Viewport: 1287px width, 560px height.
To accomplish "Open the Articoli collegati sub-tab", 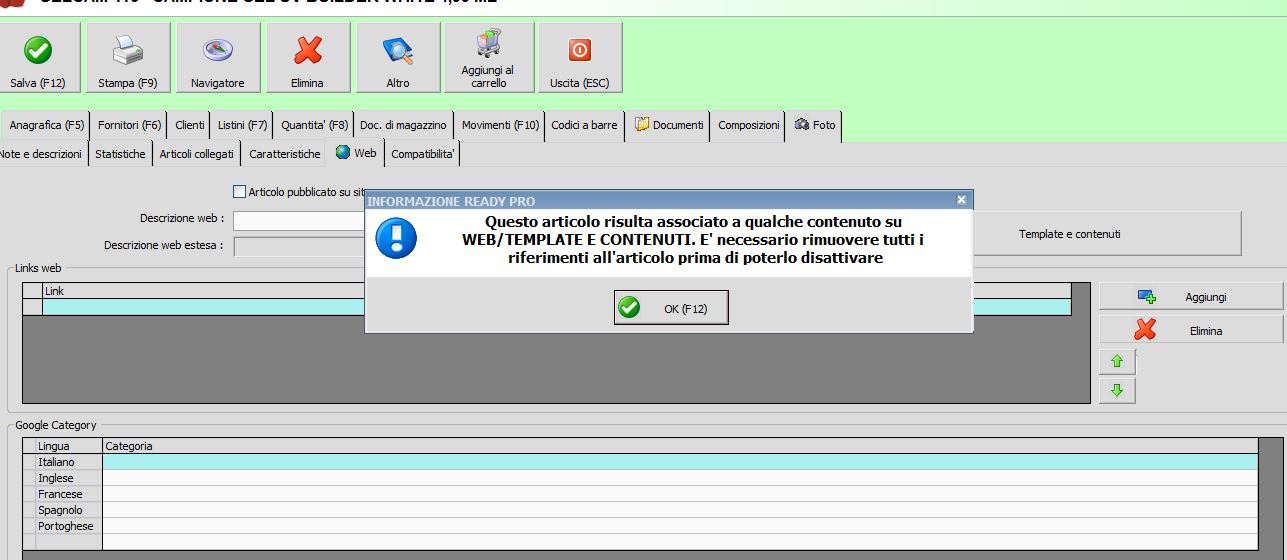I will point(197,154).
